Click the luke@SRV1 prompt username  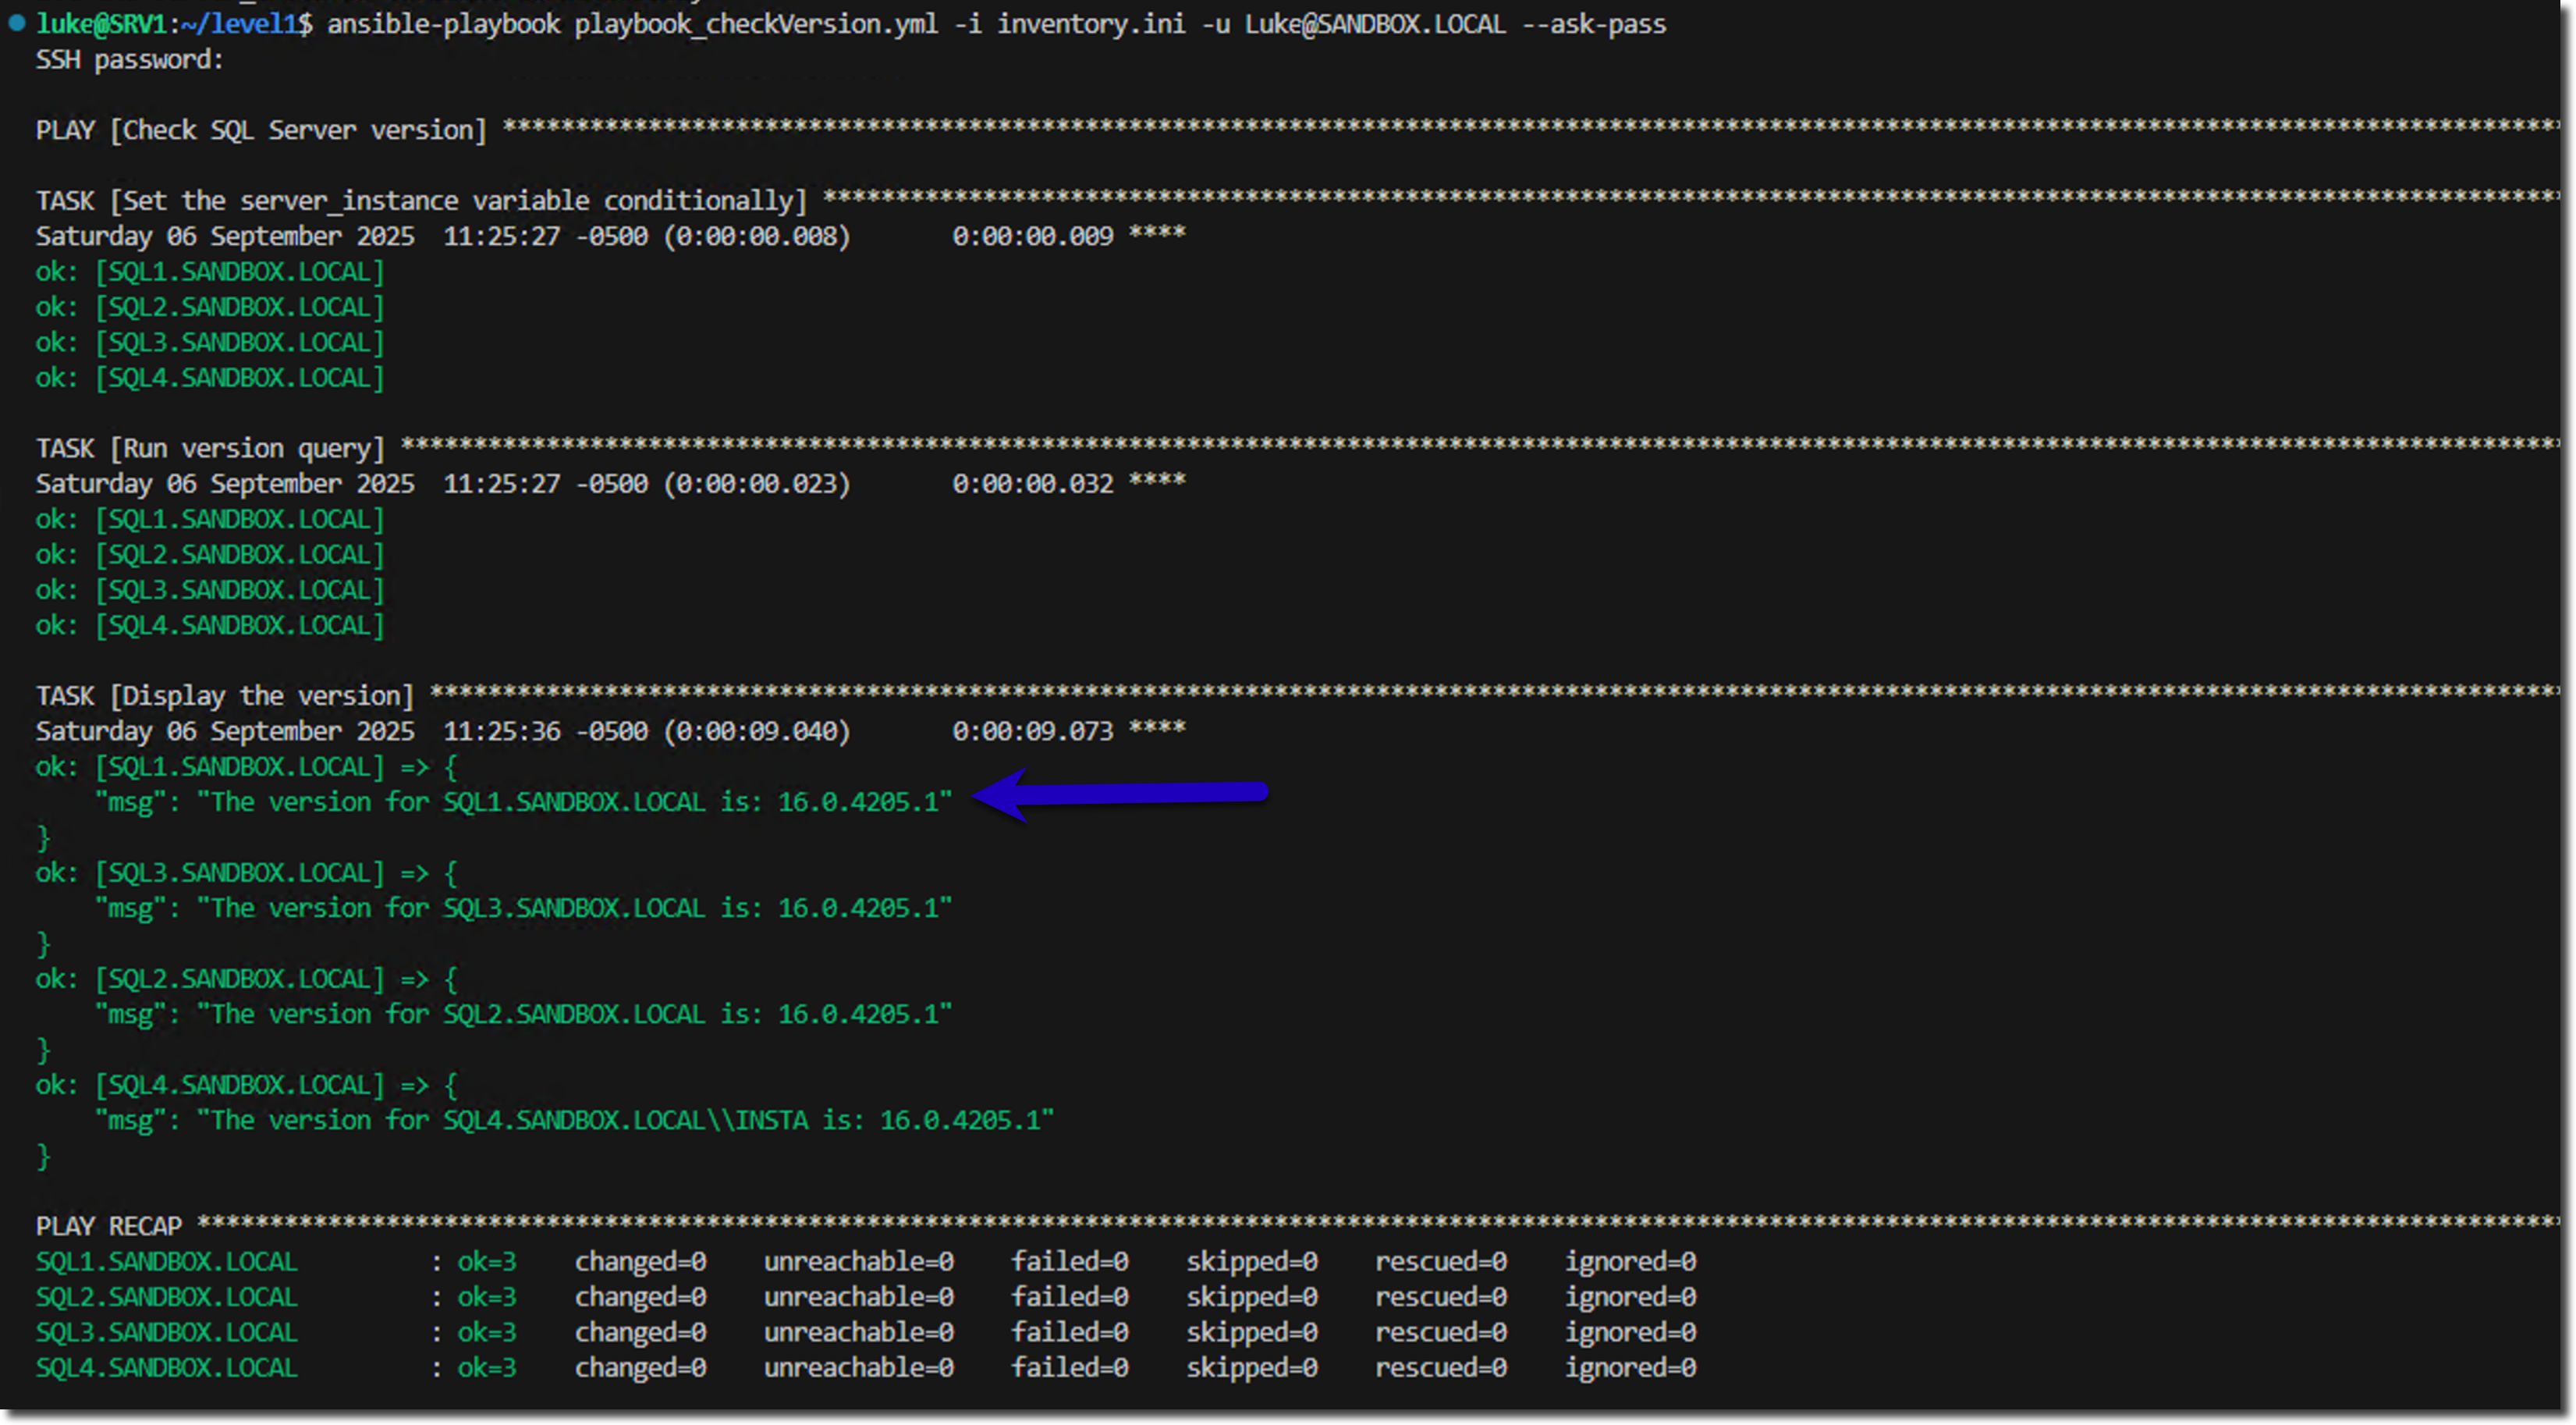100,24
